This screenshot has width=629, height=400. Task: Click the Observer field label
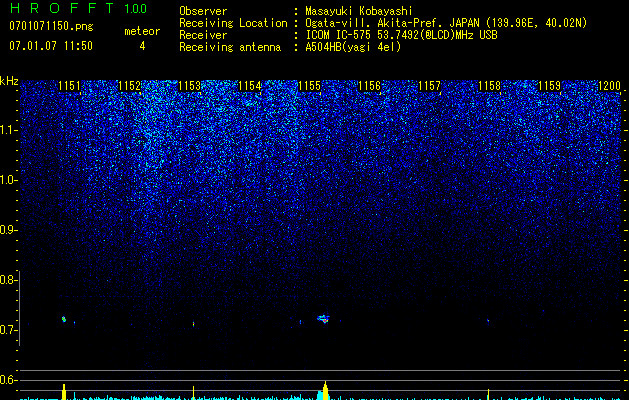click(x=203, y=11)
